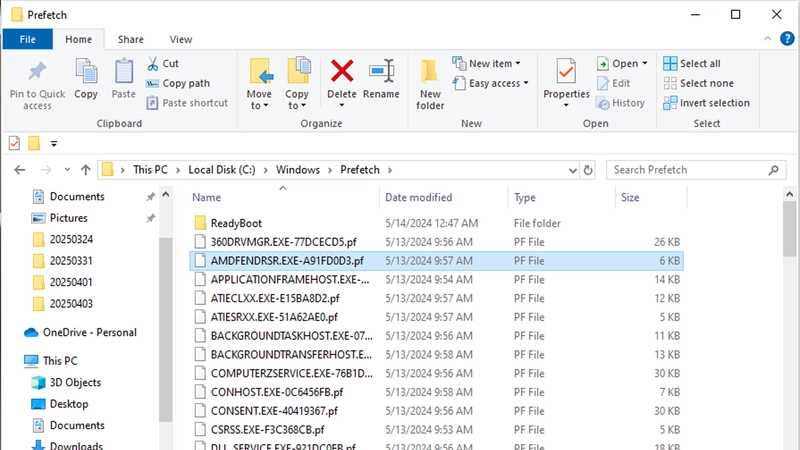Collapse the ribbon with chevron
The image size is (800, 450).
click(x=767, y=39)
